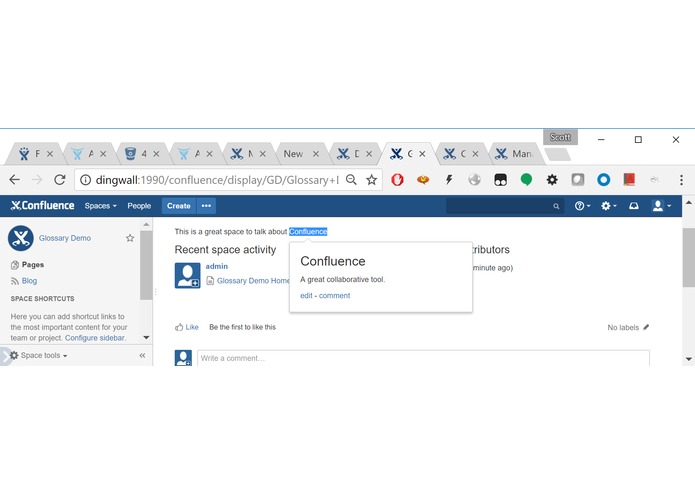Focus the Confluence search field
Viewport: 695px width, 494px height.
pyautogui.click(x=505, y=206)
